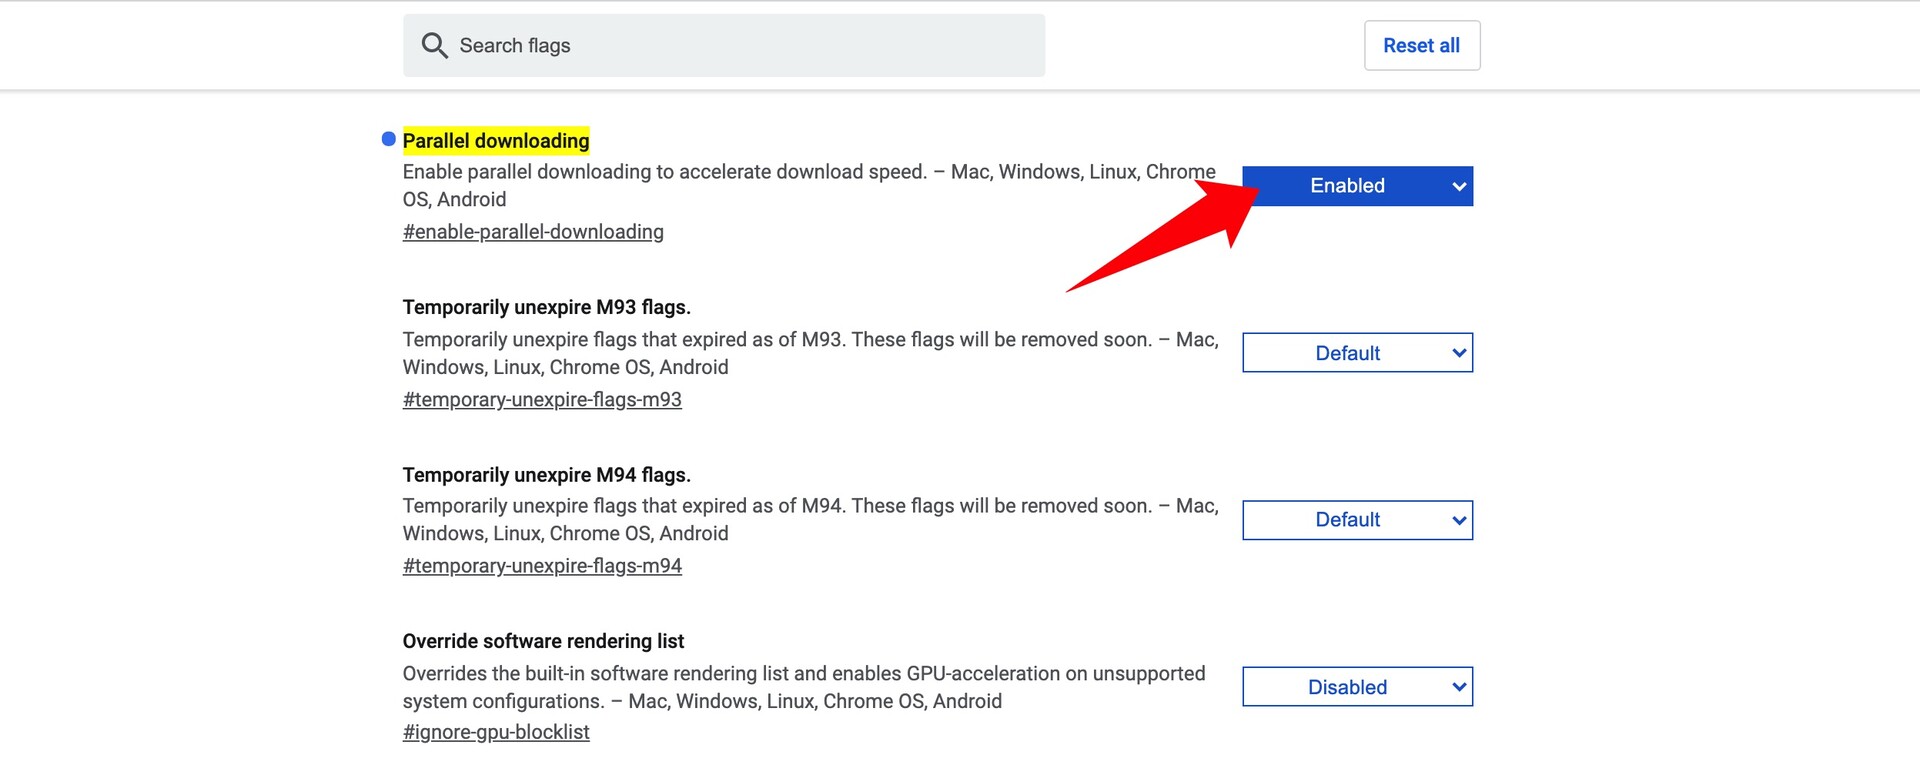Image resolution: width=1920 pixels, height=765 pixels.
Task: Follow the #ignore-gpu-blocklist link
Action: click(x=496, y=732)
